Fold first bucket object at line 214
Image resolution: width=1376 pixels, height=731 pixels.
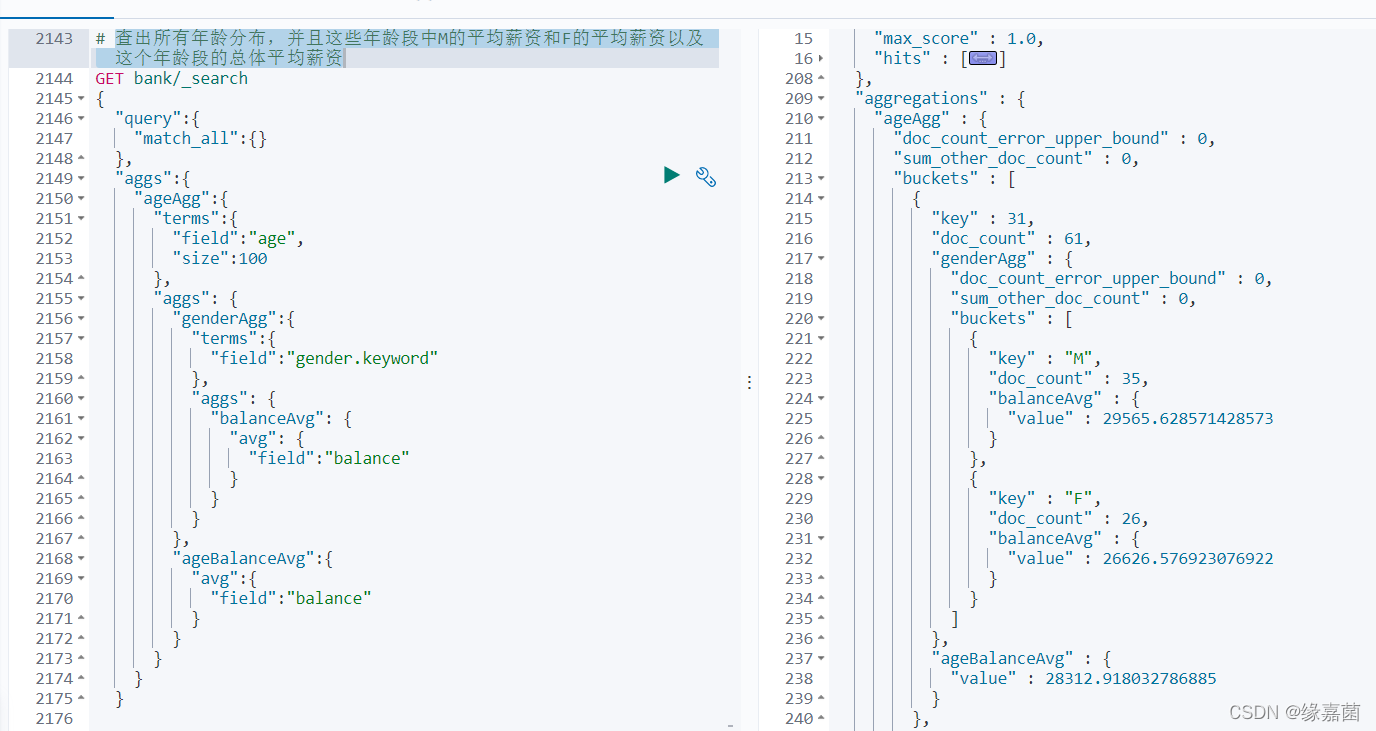[x=821, y=199]
